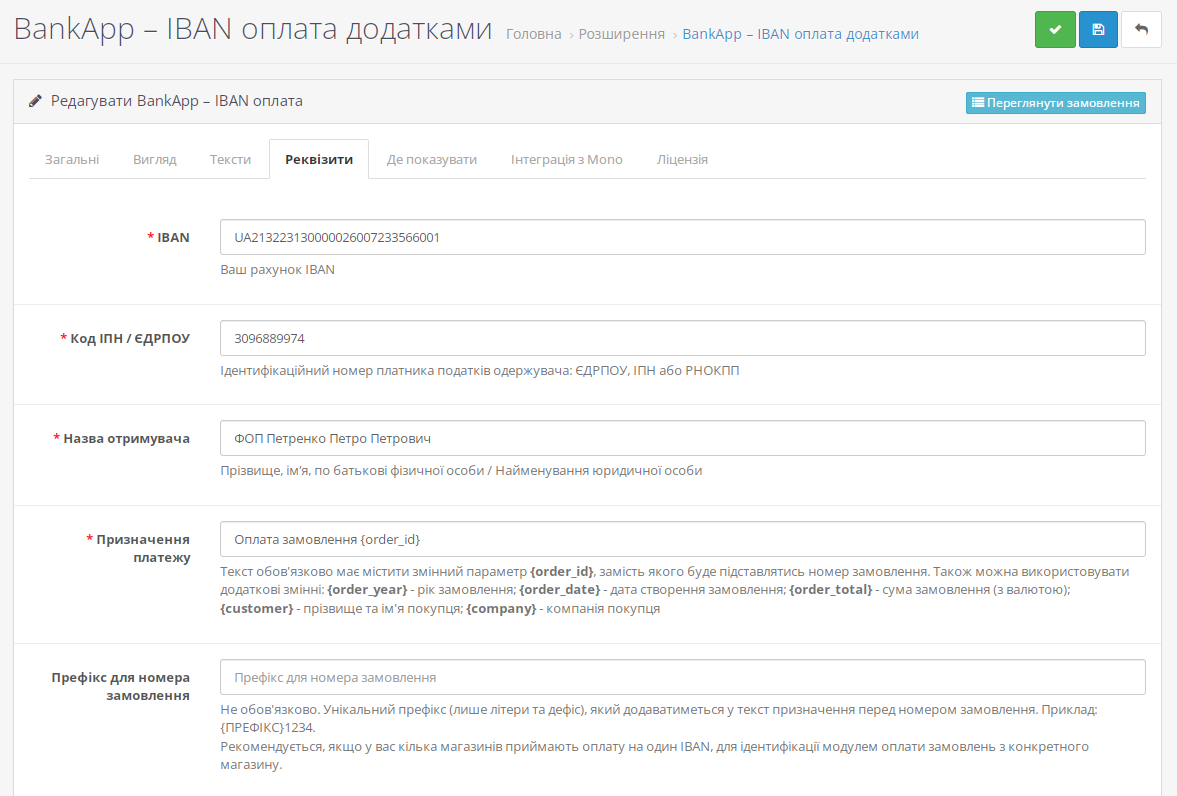Click the active Реквізити tab

tap(319, 159)
